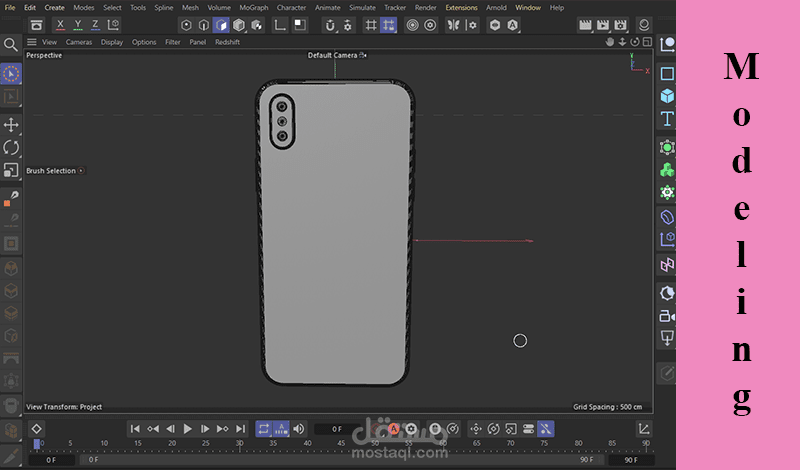Open the MoGraph menu
The width and height of the screenshot is (800, 470).
click(x=254, y=7)
